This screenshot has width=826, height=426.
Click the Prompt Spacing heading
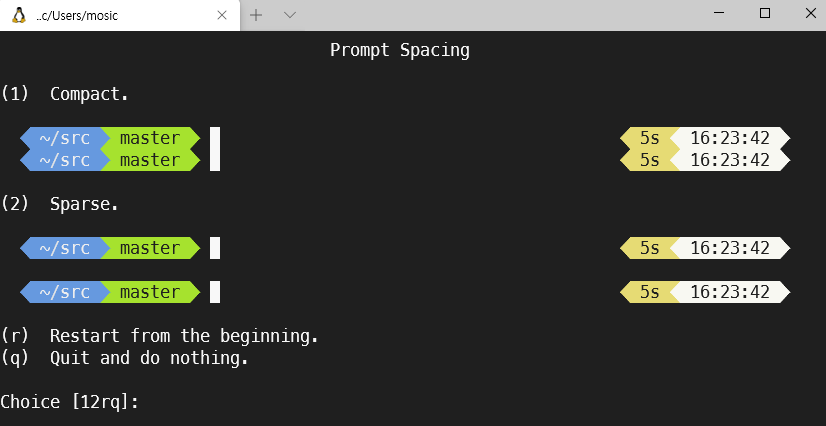(400, 50)
